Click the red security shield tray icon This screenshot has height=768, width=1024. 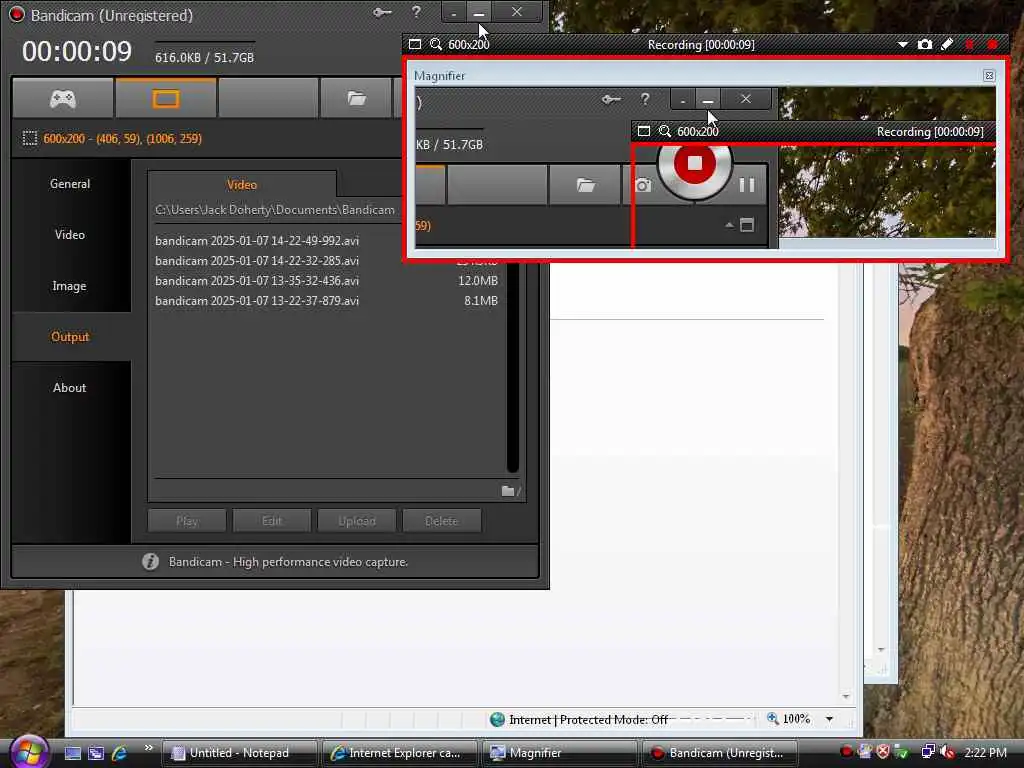pos(883,752)
